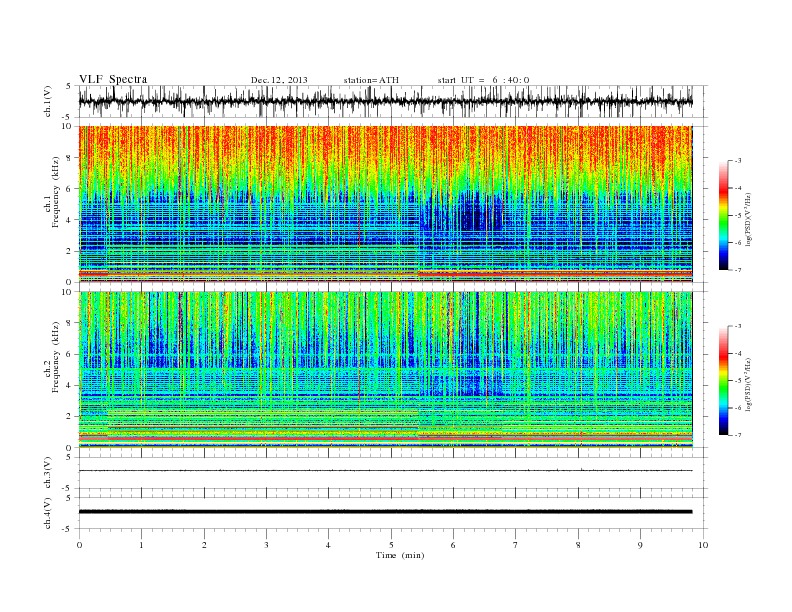The image size is (792, 612).
Task: Click the "3" time axis tick label
Action: point(266,545)
